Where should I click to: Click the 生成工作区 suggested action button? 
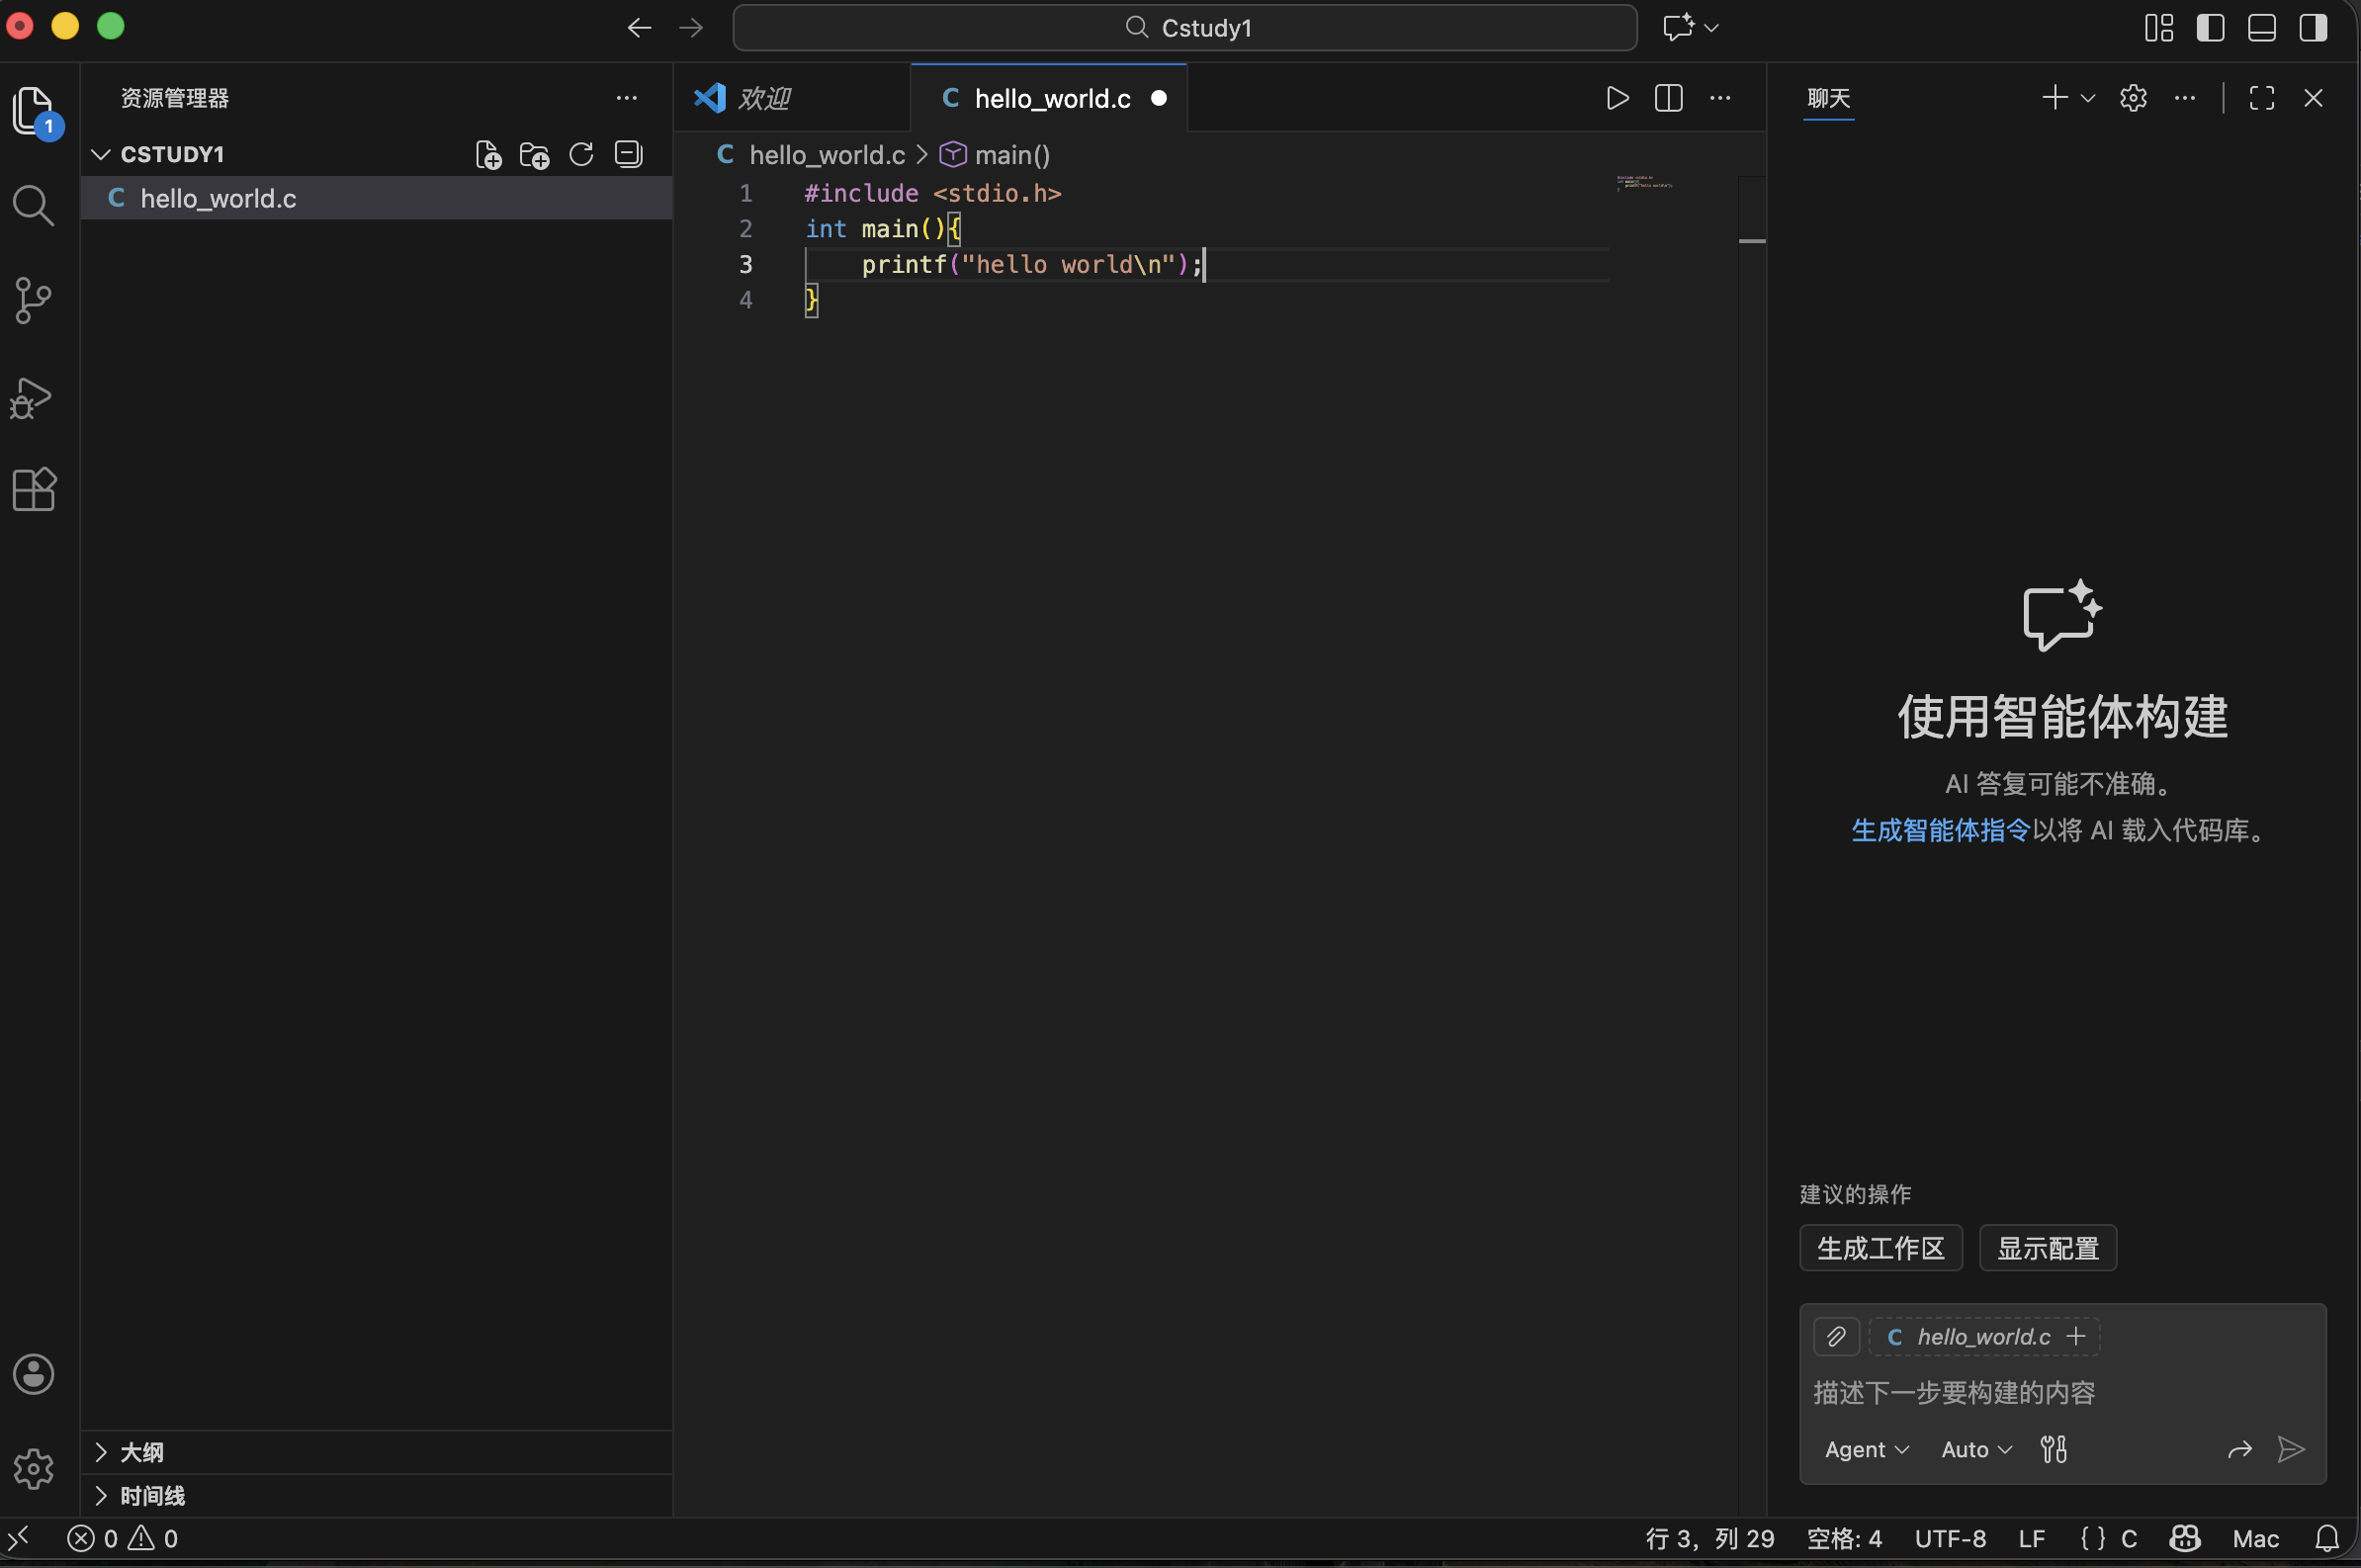pos(1880,1248)
